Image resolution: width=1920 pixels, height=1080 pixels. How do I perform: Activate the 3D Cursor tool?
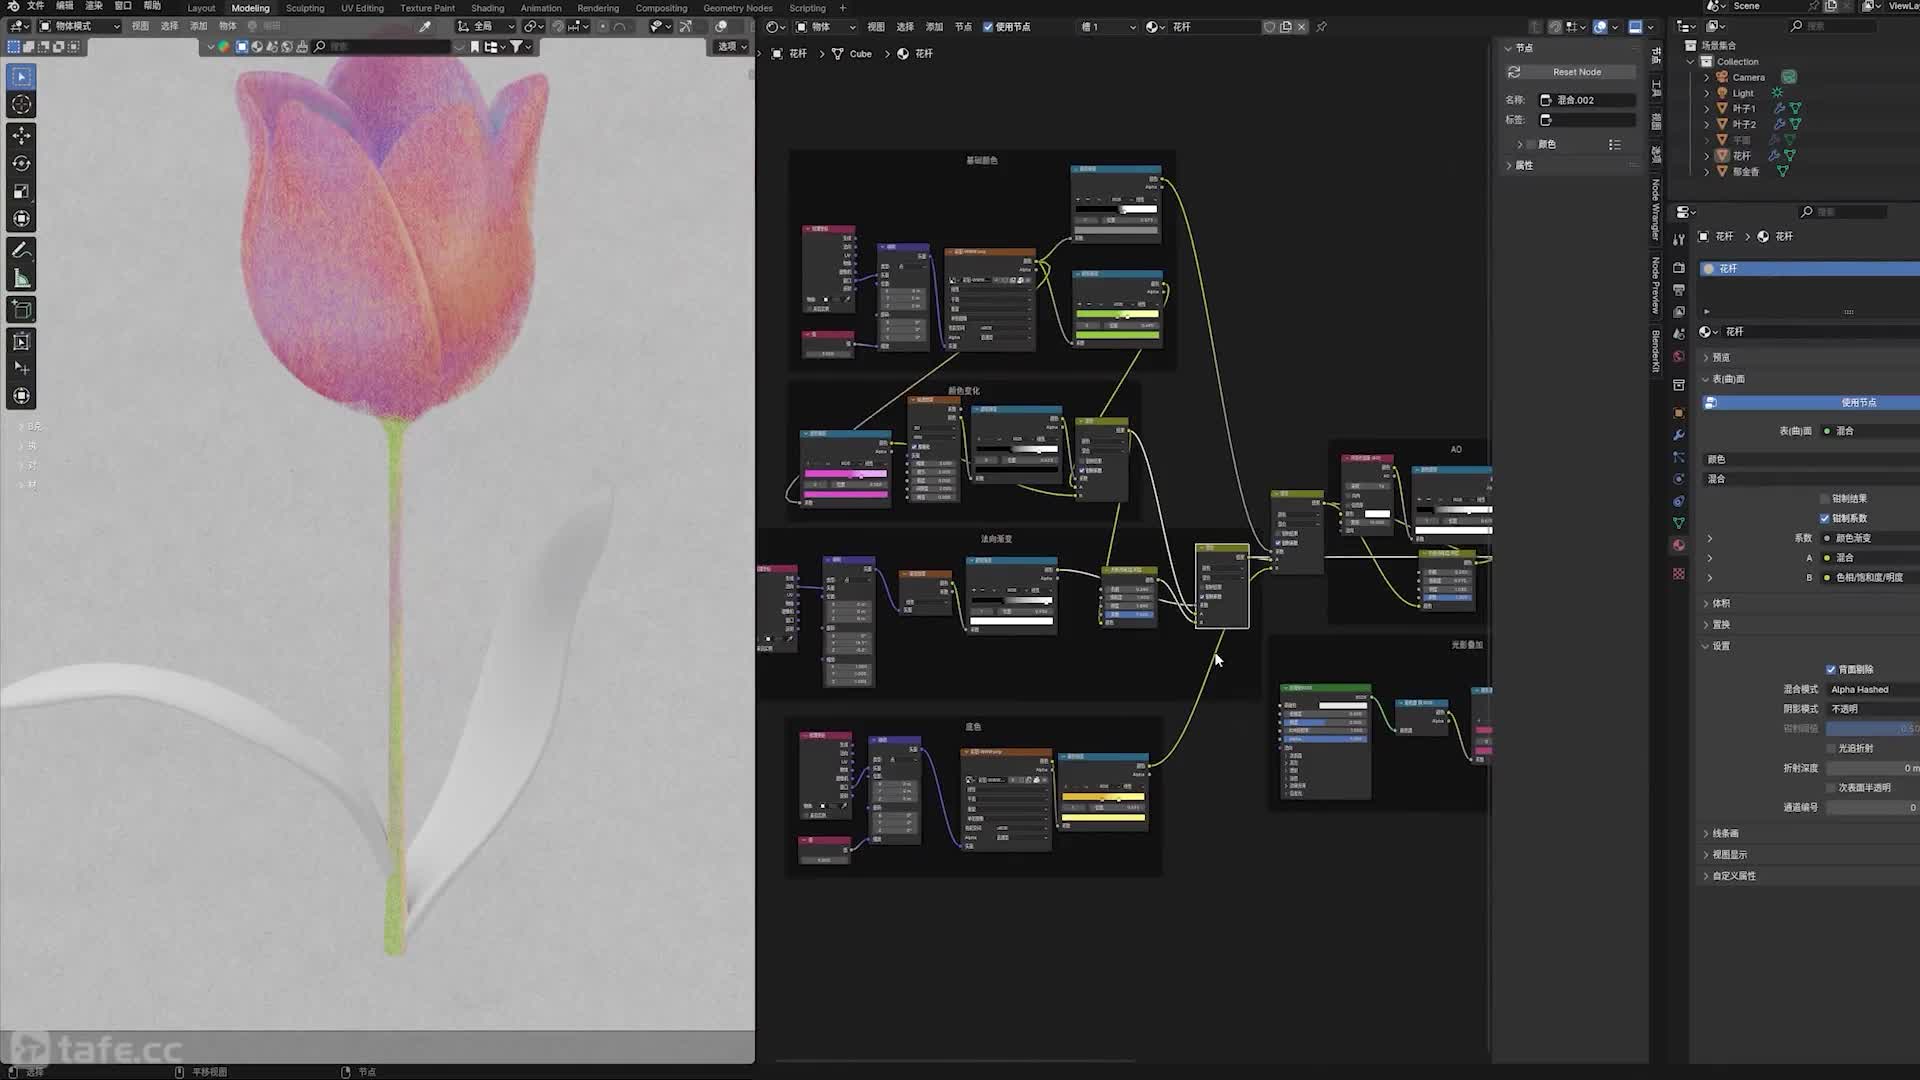click(21, 105)
